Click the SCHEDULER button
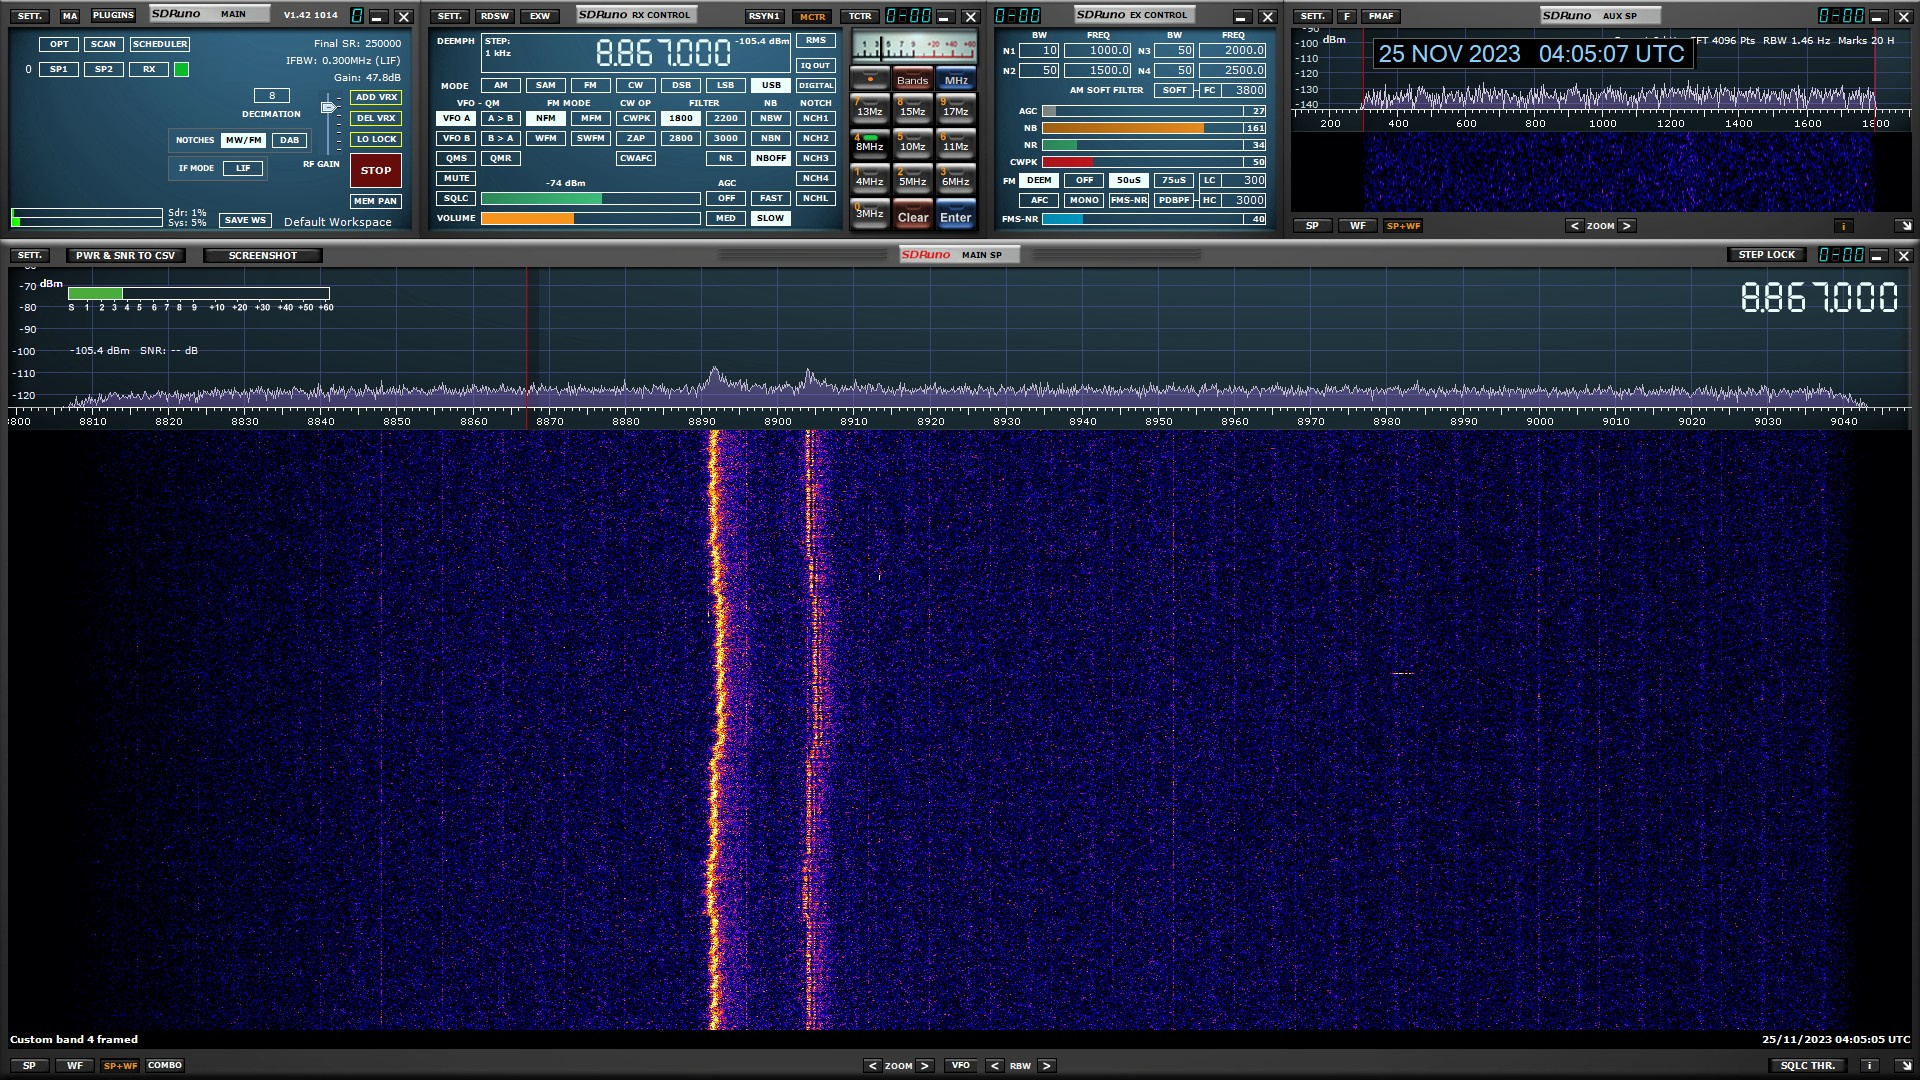The height and width of the screenshot is (1080, 1920). 160,44
